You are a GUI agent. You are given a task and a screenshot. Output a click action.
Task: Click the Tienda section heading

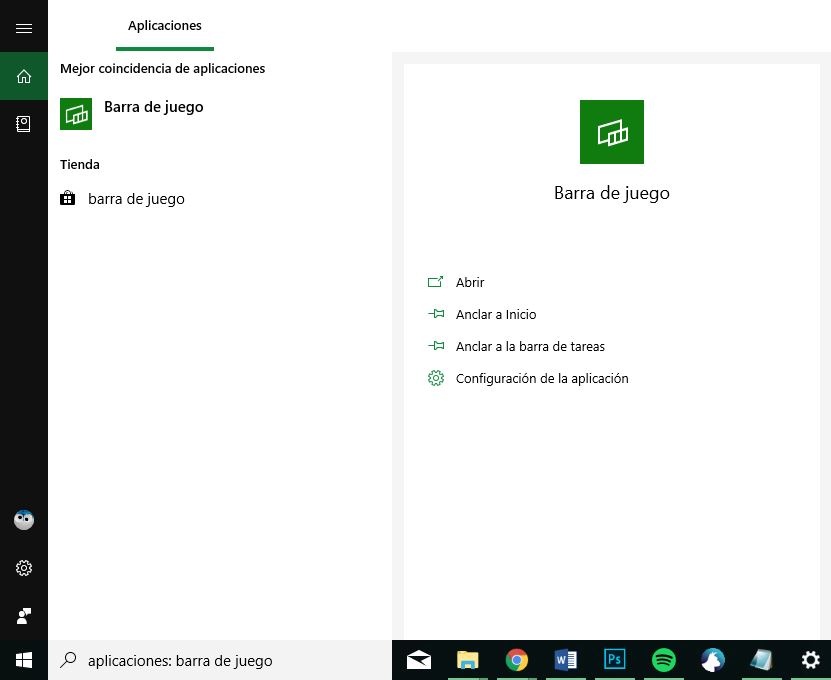(x=79, y=164)
